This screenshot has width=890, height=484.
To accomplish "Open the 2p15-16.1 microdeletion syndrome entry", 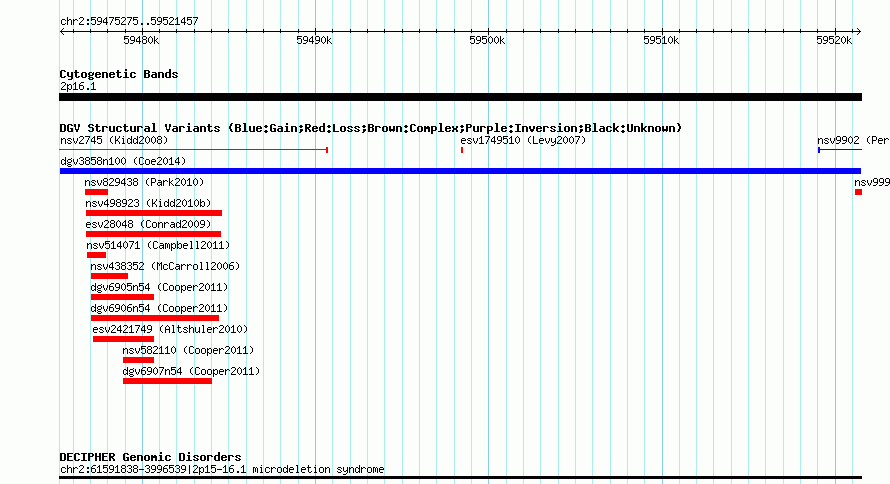I will pos(222,469).
